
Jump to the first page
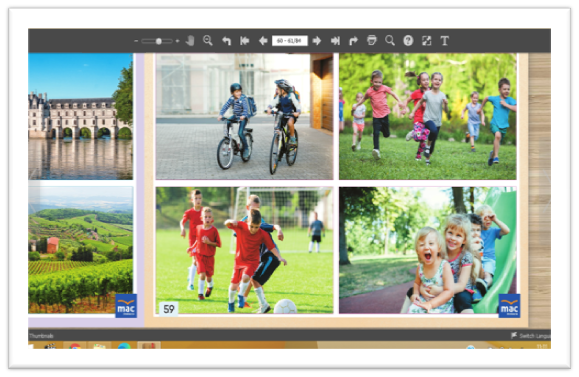(244, 41)
